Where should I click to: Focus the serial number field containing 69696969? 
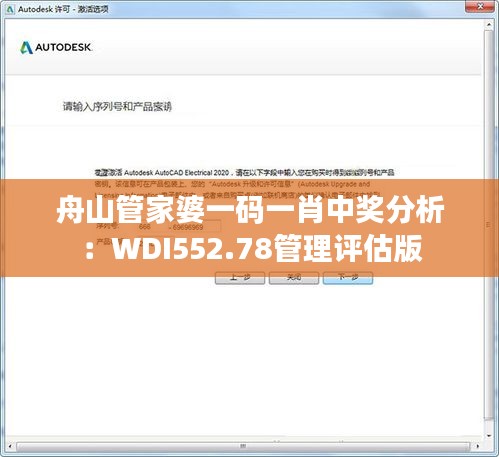pos(196,227)
